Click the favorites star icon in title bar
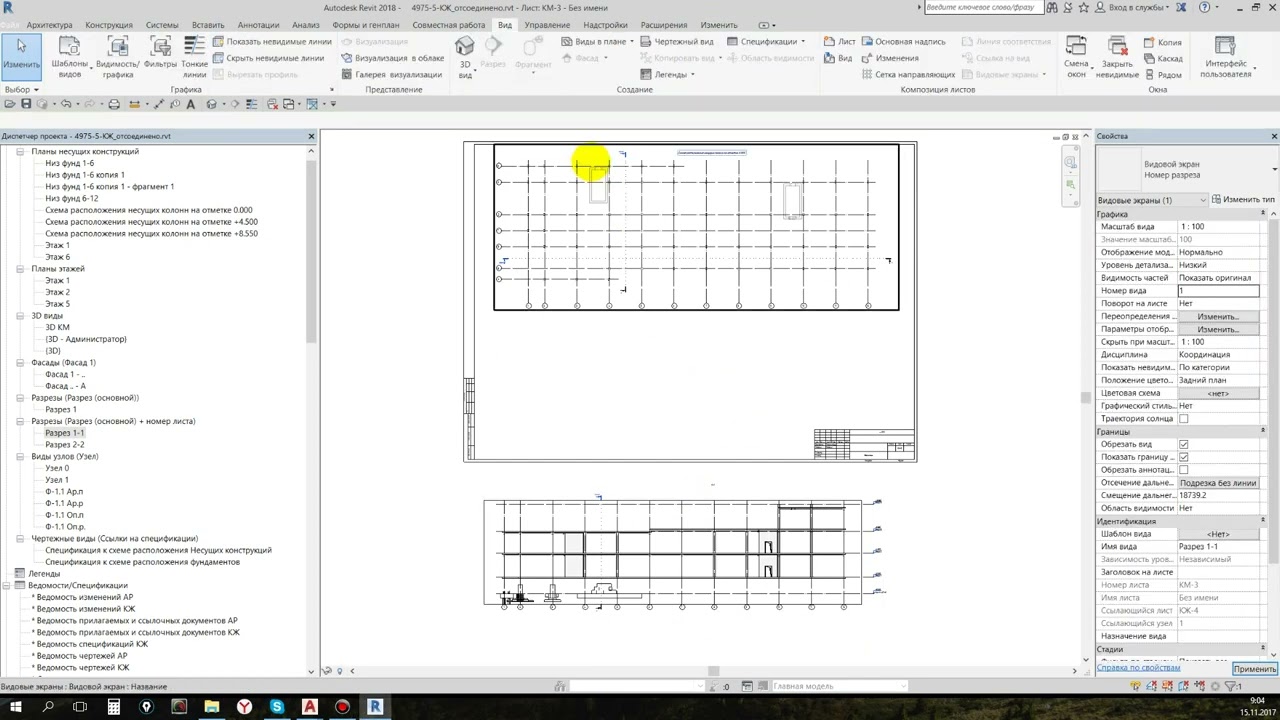 [x=1084, y=8]
